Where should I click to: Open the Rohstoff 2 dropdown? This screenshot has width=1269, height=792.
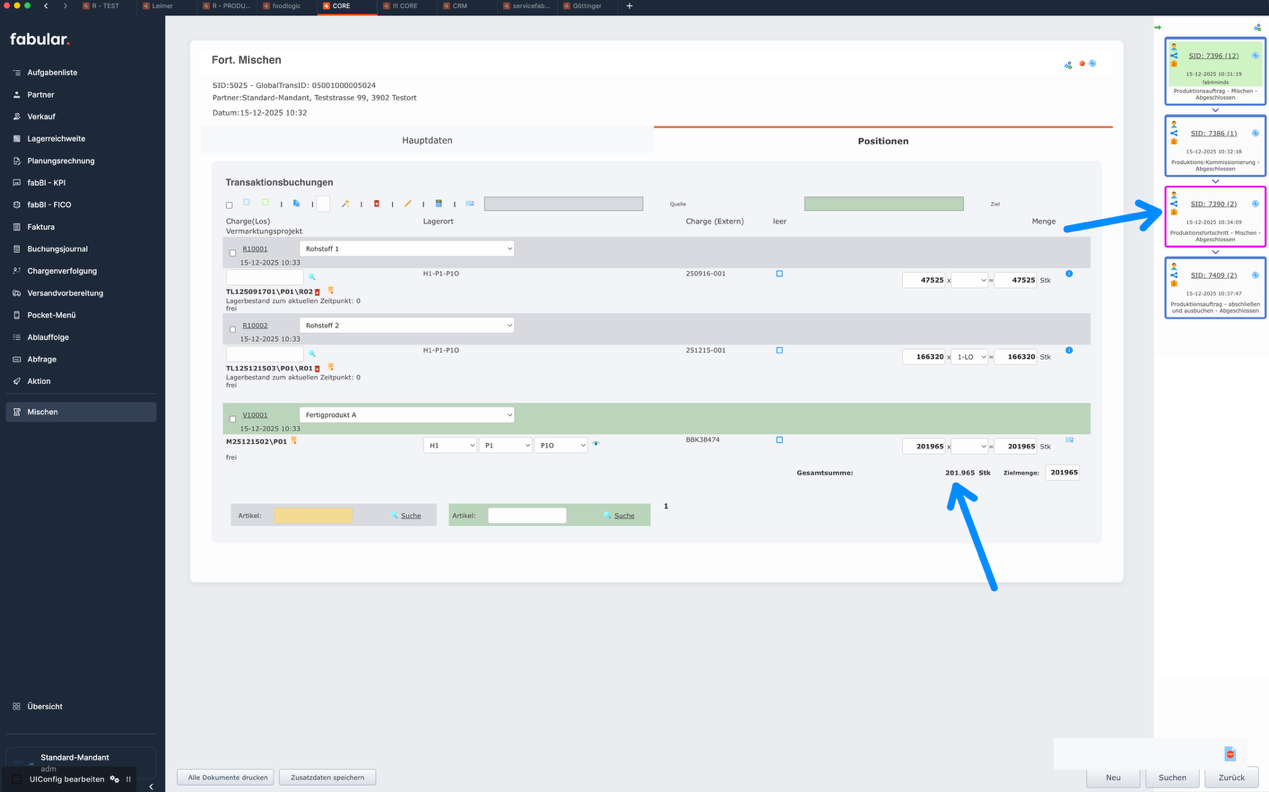tap(406, 325)
